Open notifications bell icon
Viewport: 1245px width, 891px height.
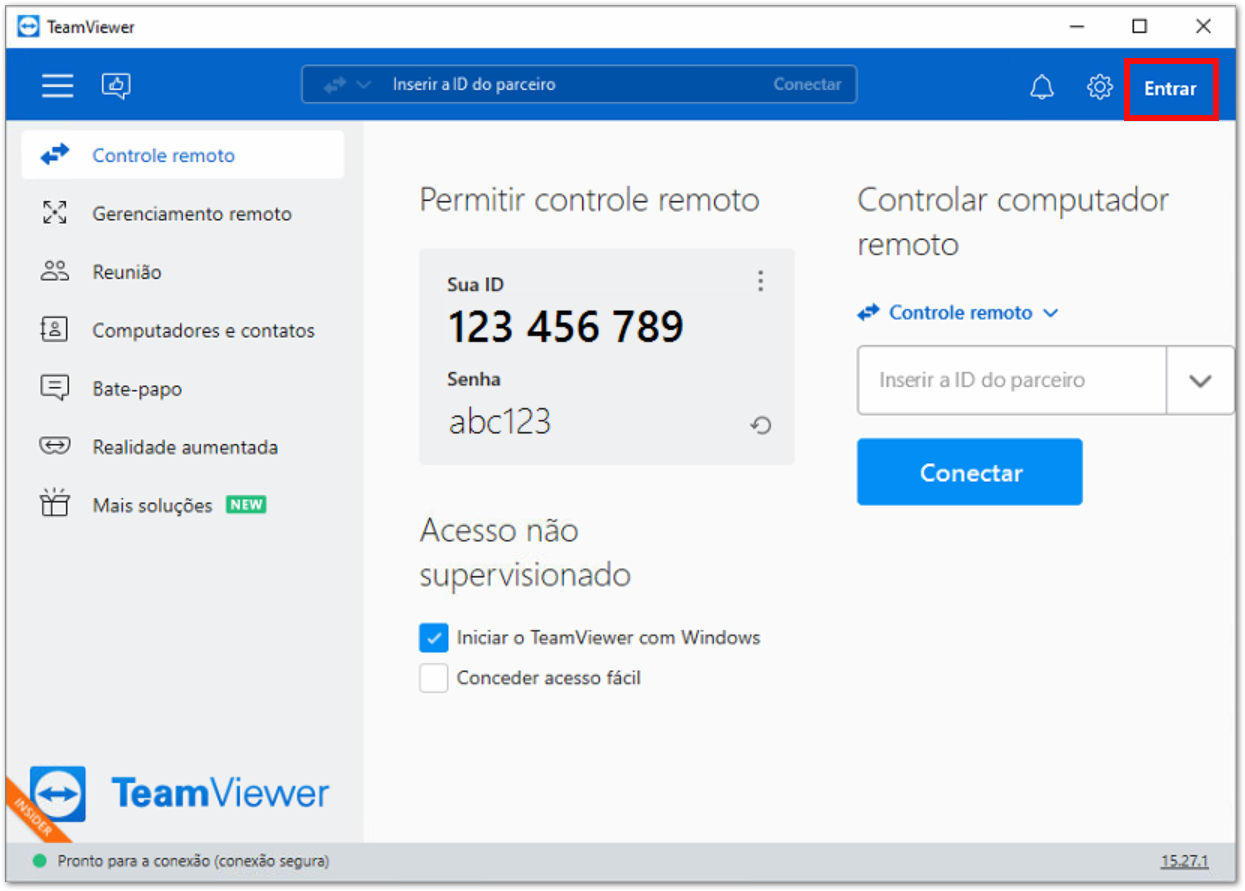click(x=1042, y=87)
